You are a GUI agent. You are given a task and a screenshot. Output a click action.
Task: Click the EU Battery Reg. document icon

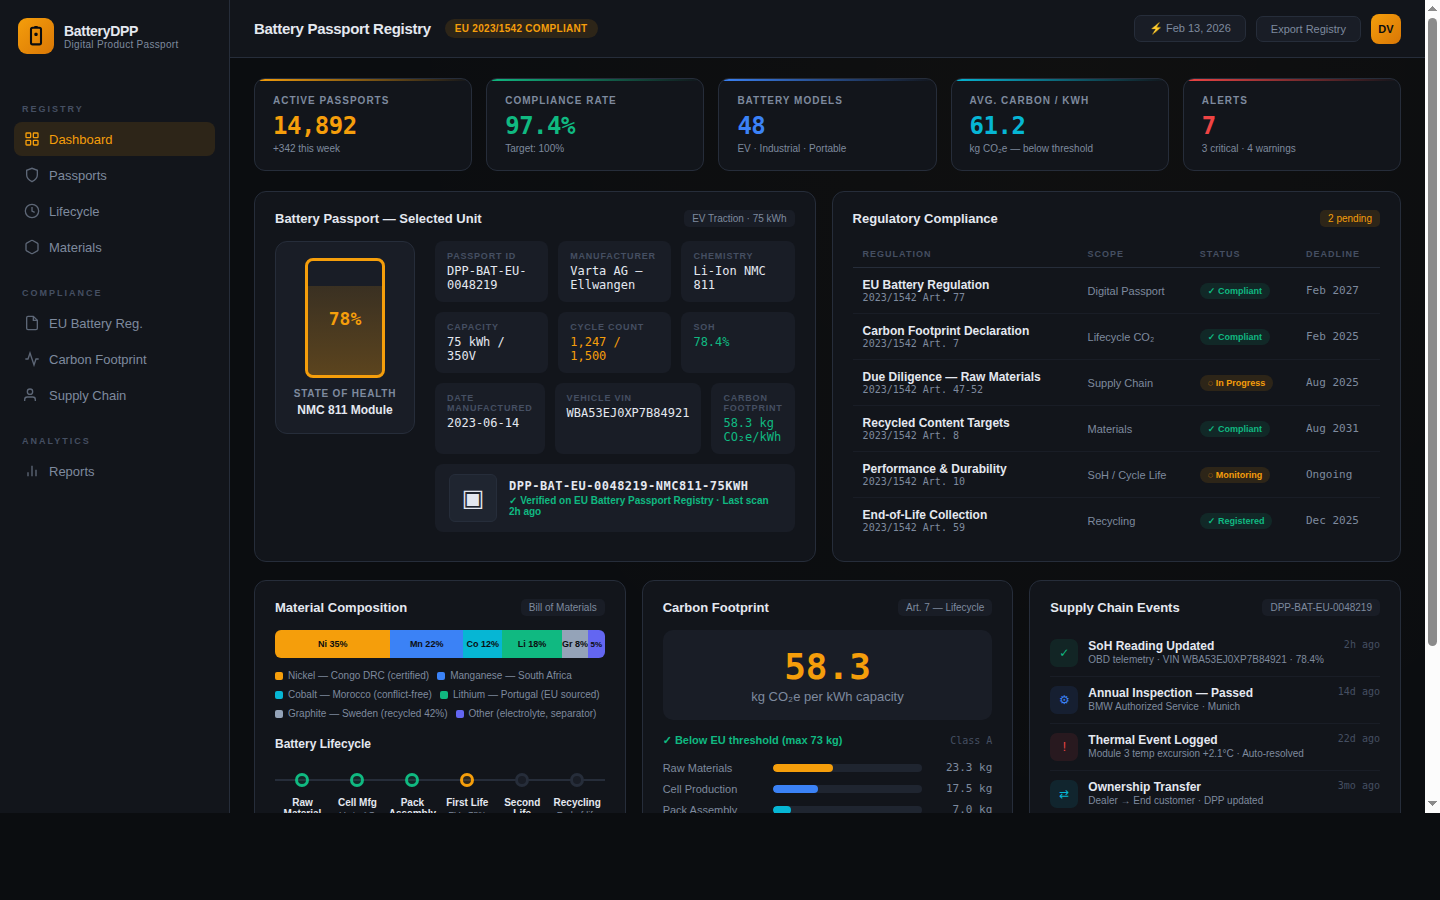pos(32,323)
